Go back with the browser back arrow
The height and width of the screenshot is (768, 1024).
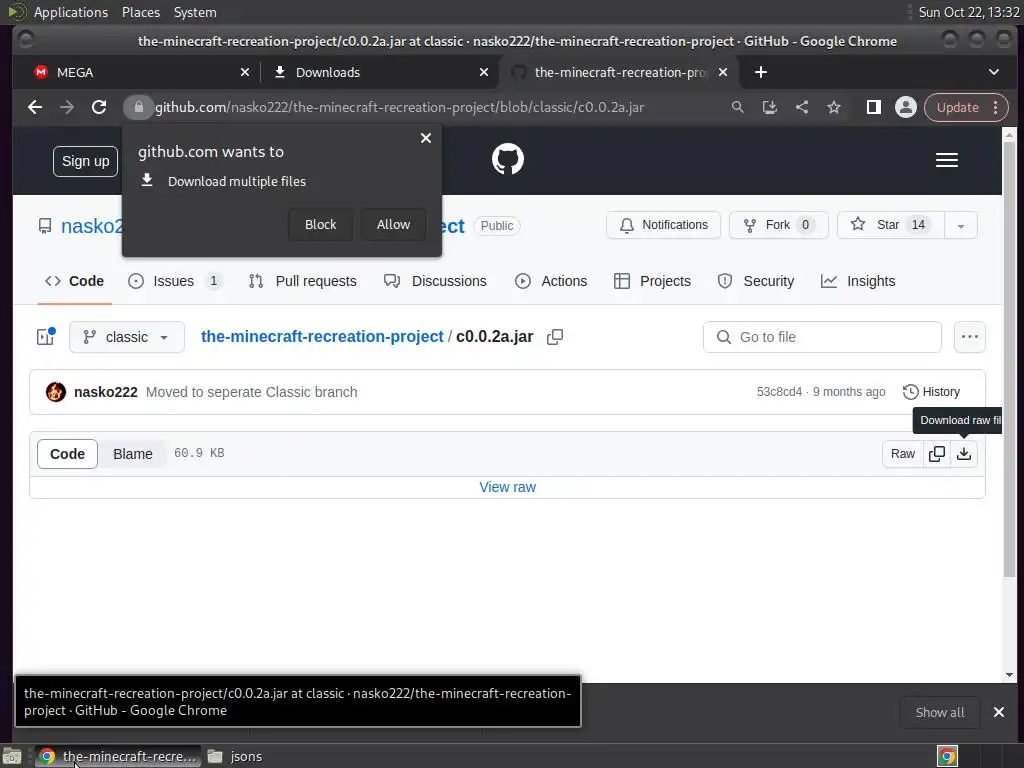35,108
